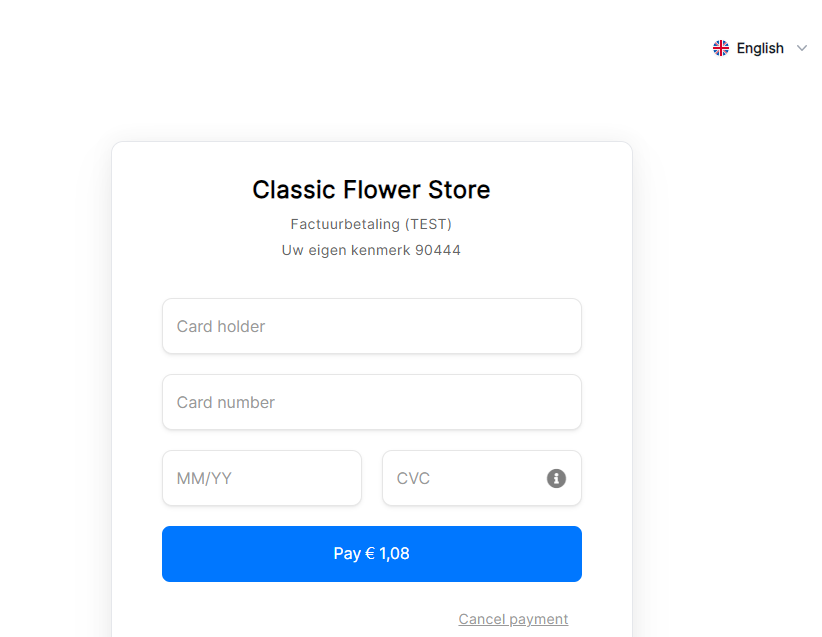Select the Card number input
Image resolution: width=822 pixels, height=637 pixels.
372,402
